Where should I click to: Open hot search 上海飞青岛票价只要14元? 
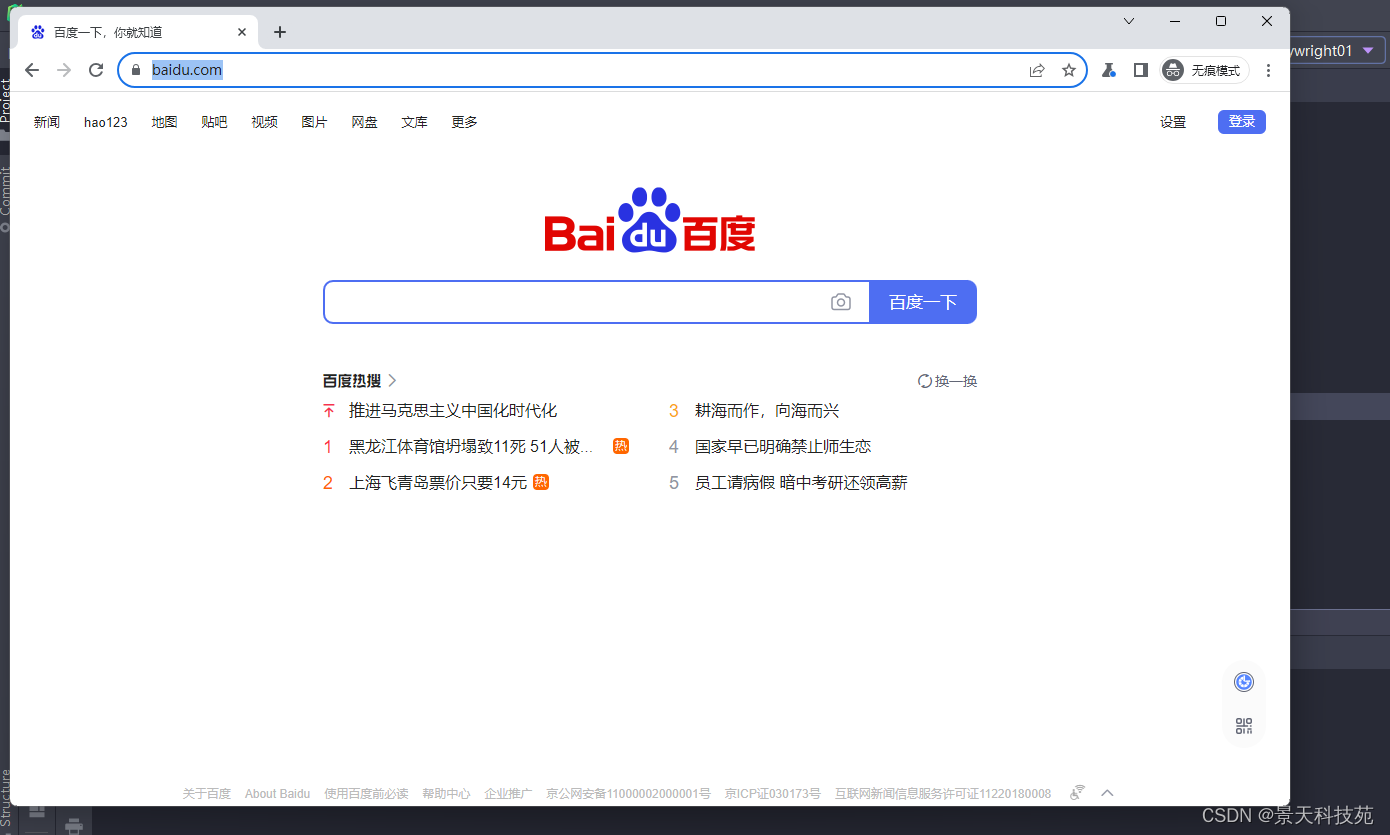tap(438, 483)
